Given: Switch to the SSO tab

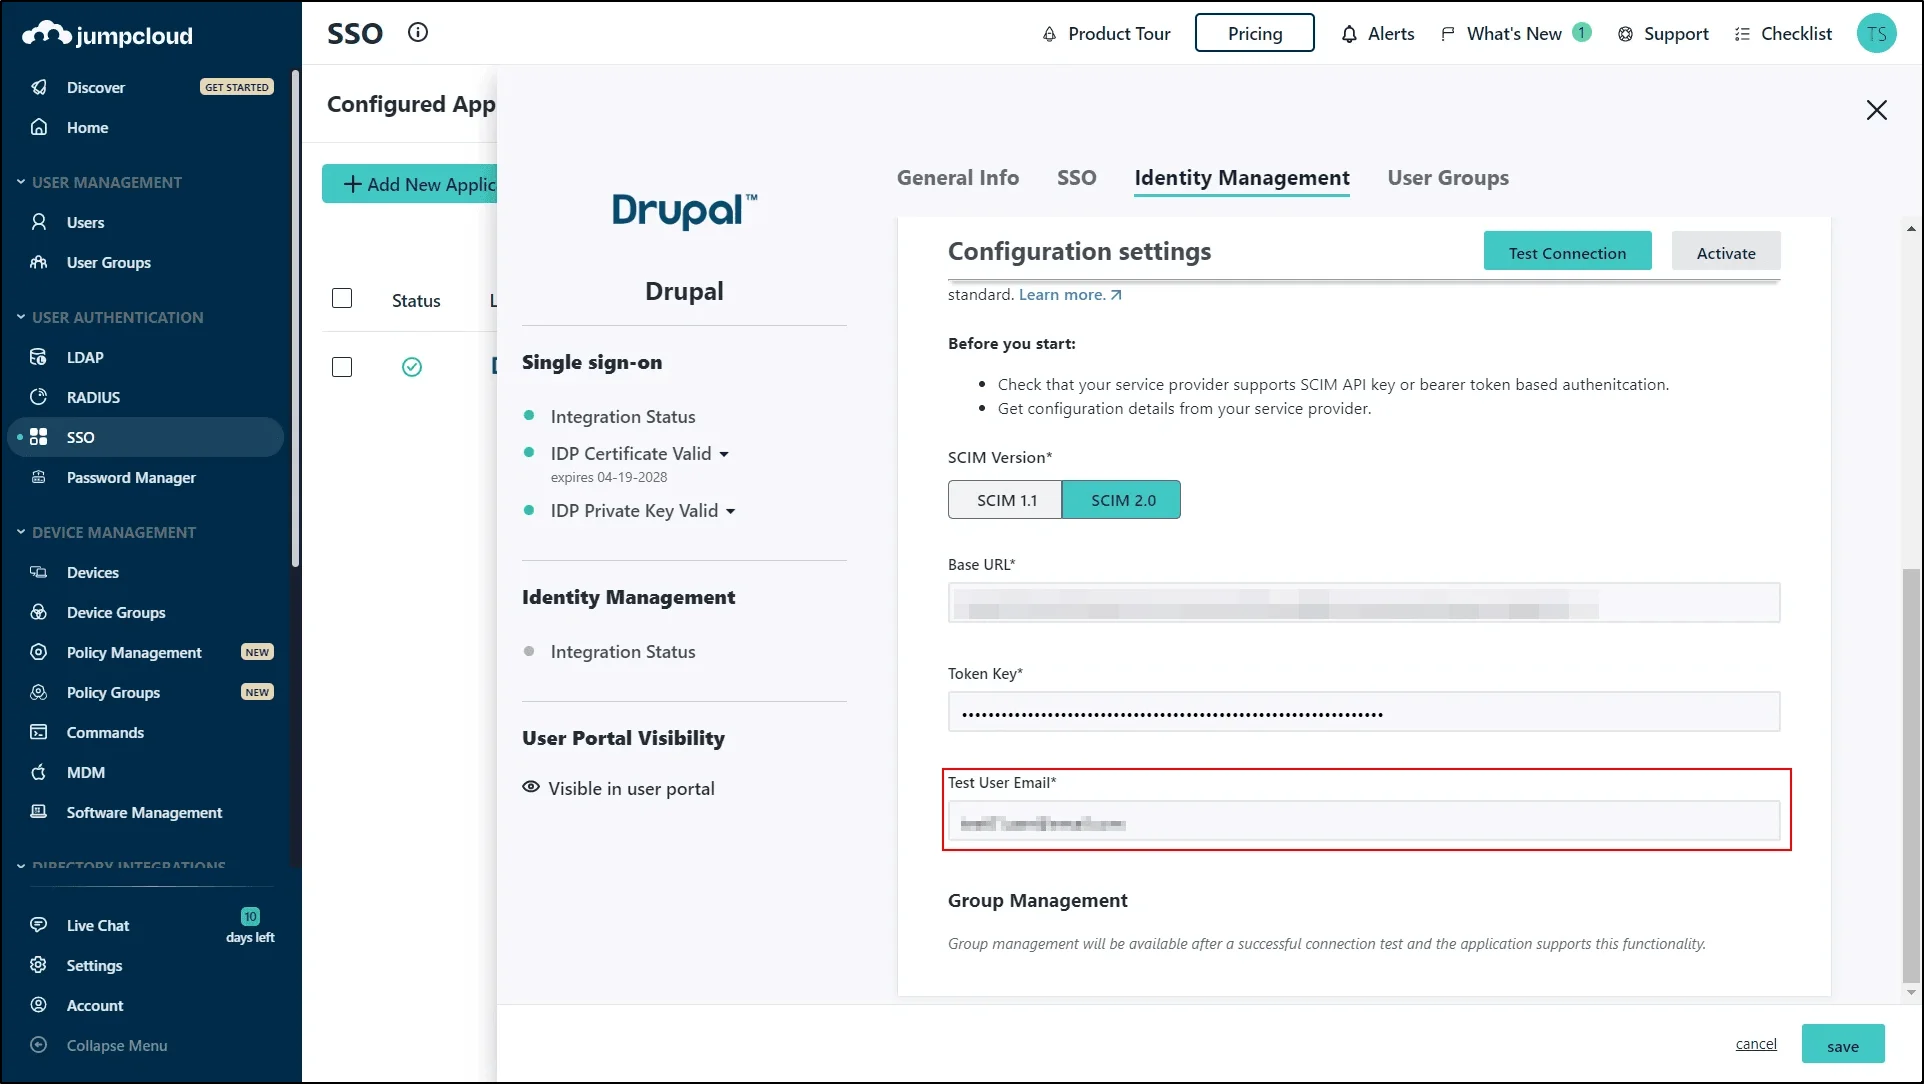Looking at the screenshot, I should [1077, 178].
